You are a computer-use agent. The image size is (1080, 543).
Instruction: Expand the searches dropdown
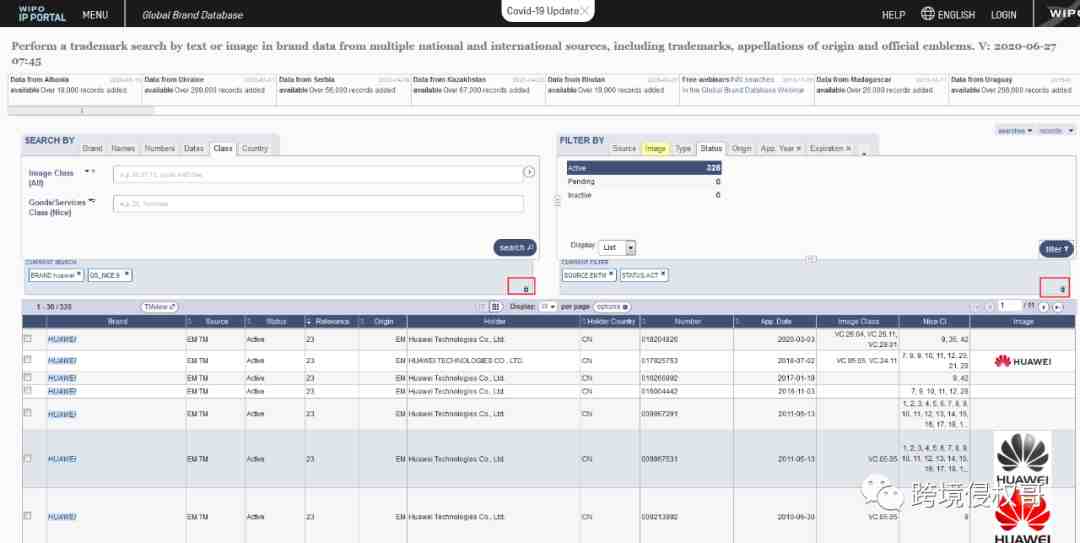tap(1016, 131)
